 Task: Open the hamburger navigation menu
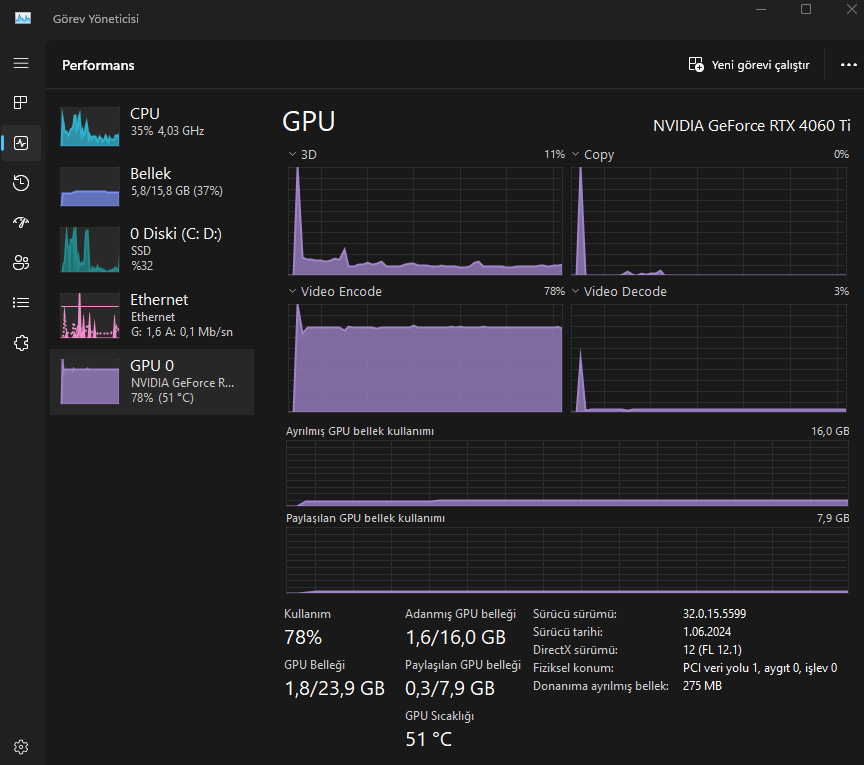[21, 63]
